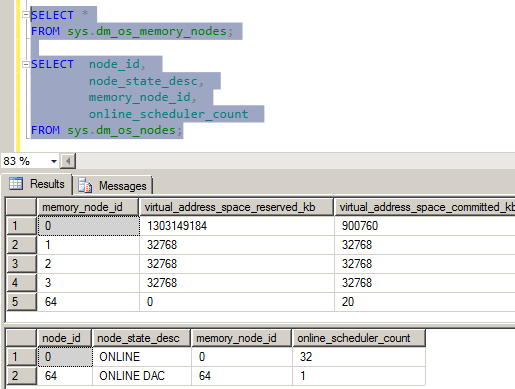Click node_id cell 64 in second grid
515x389 pixels.
coord(65,376)
